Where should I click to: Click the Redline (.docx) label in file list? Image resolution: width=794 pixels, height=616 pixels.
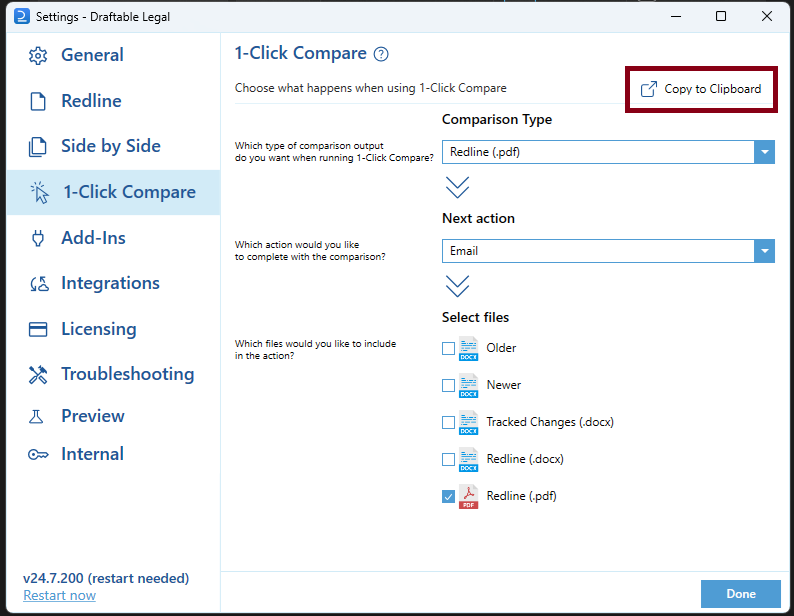(x=525, y=459)
